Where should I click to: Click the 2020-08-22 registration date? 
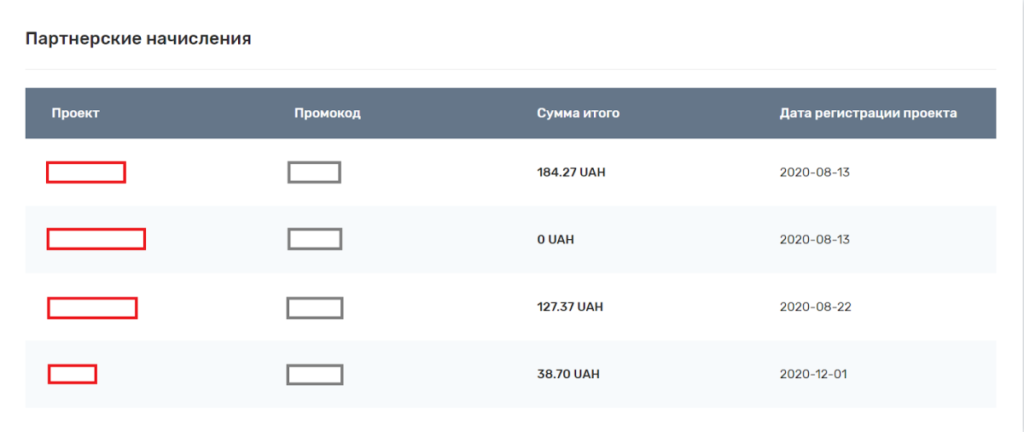point(813,307)
